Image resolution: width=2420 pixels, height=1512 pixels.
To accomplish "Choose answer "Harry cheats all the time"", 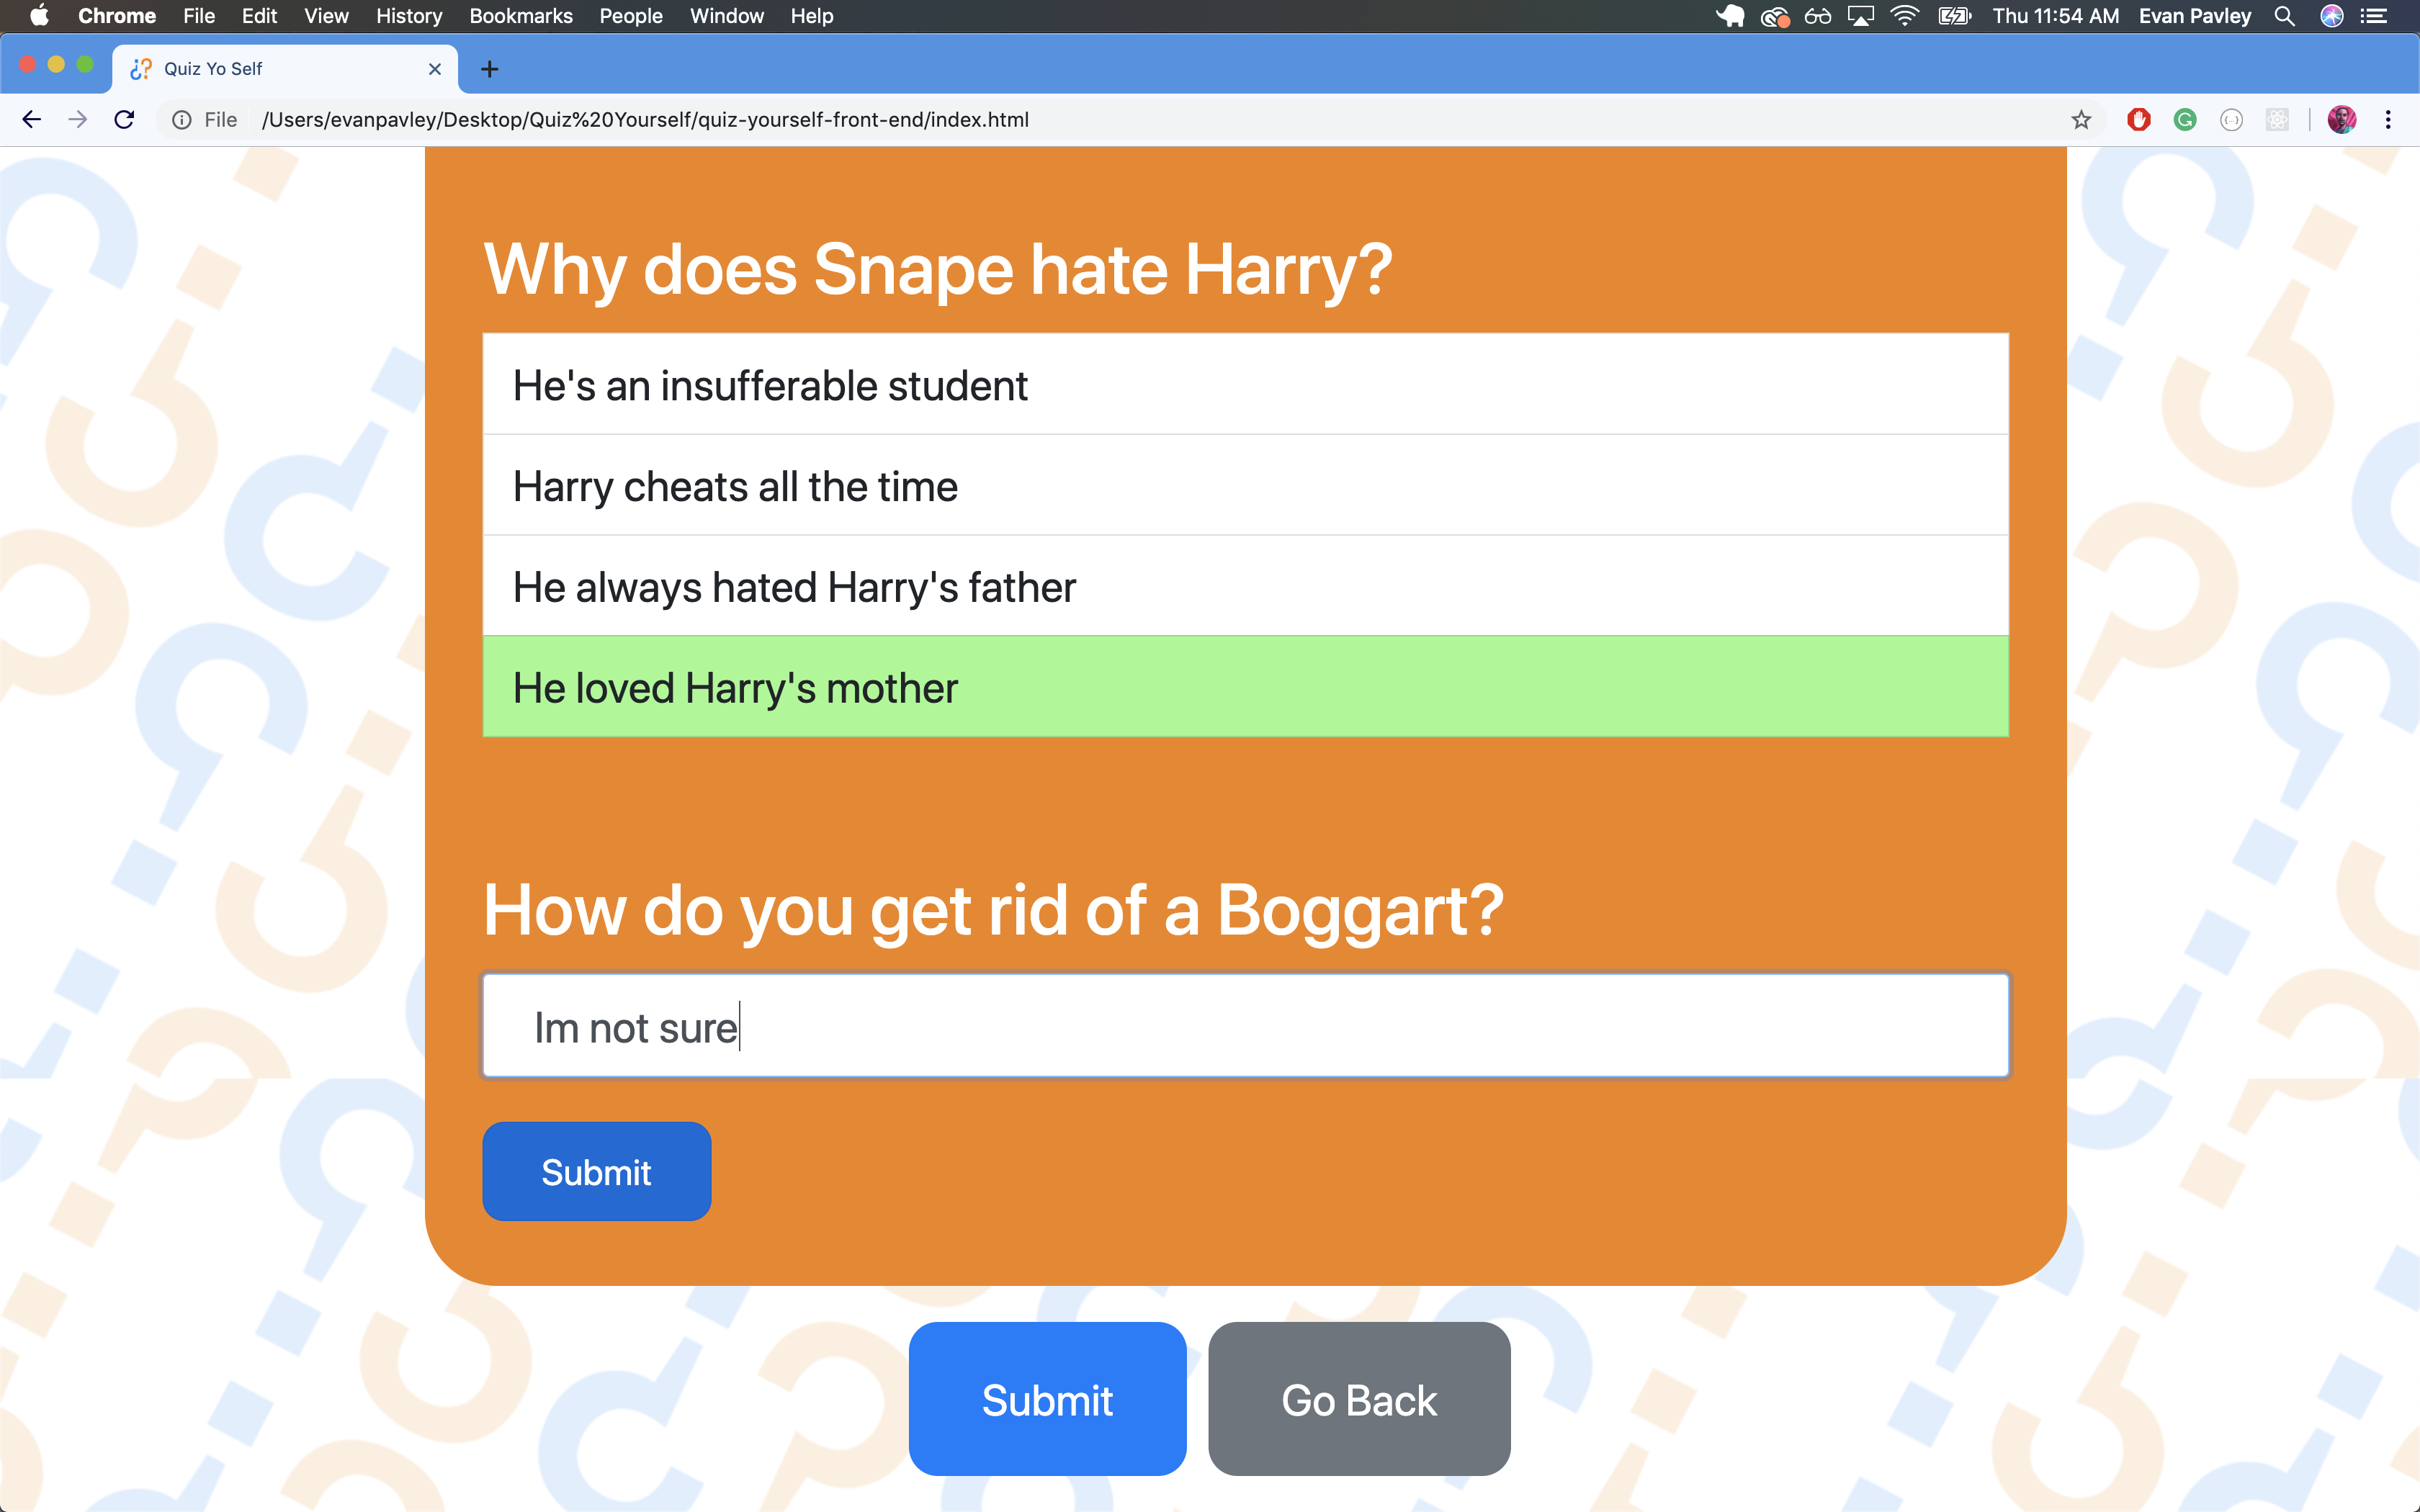I will [1245, 485].
